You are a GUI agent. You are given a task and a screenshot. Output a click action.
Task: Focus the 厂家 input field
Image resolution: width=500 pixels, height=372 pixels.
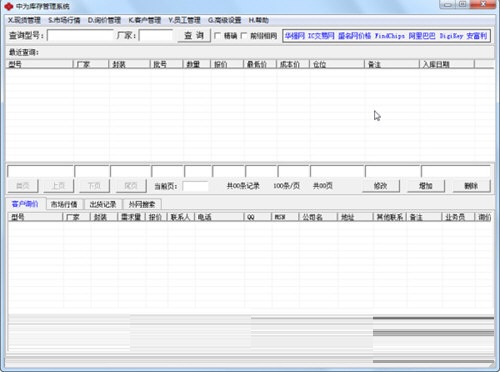156,35
